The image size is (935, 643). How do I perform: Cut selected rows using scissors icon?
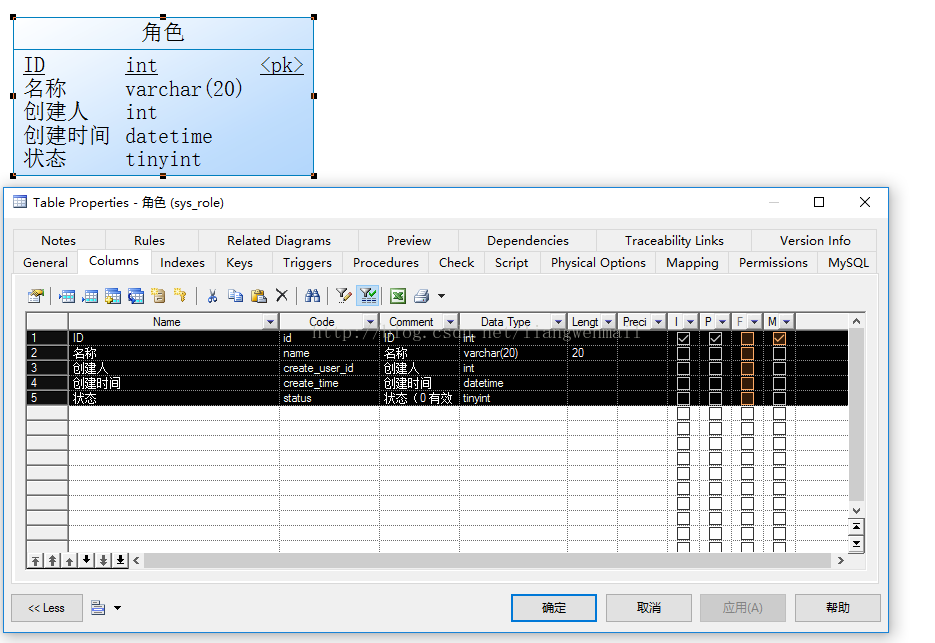tap(212, 296)
